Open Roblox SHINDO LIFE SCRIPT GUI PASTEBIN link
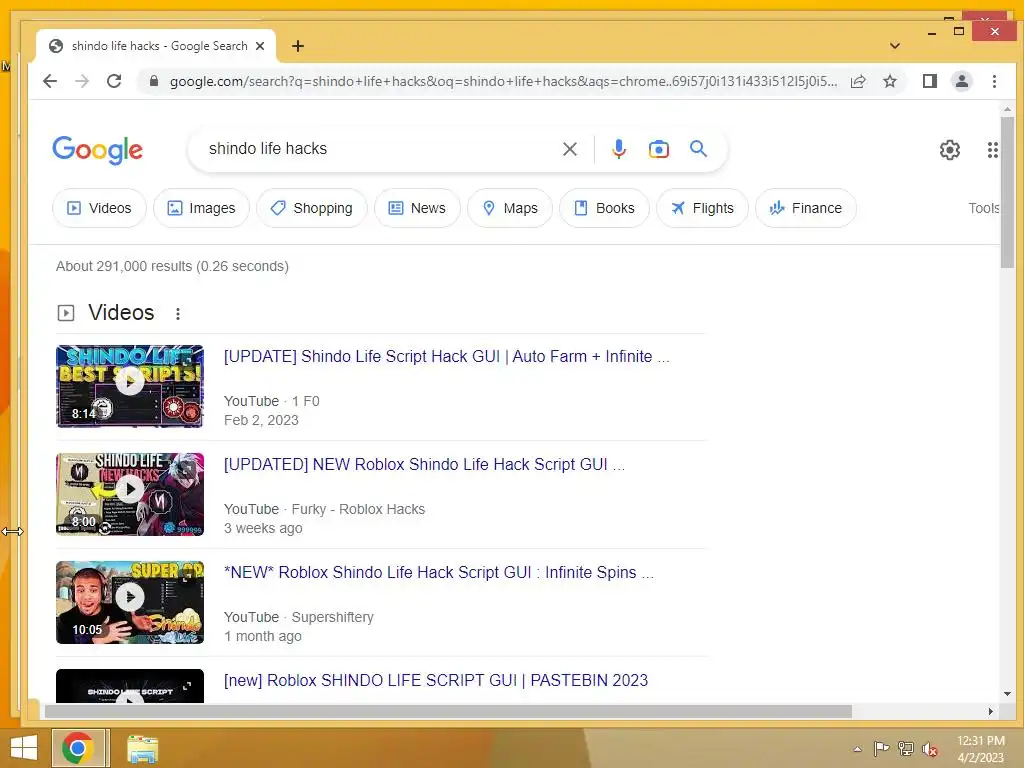The width and height of the screenshot is (1024, 768). (x=436, y=680)
